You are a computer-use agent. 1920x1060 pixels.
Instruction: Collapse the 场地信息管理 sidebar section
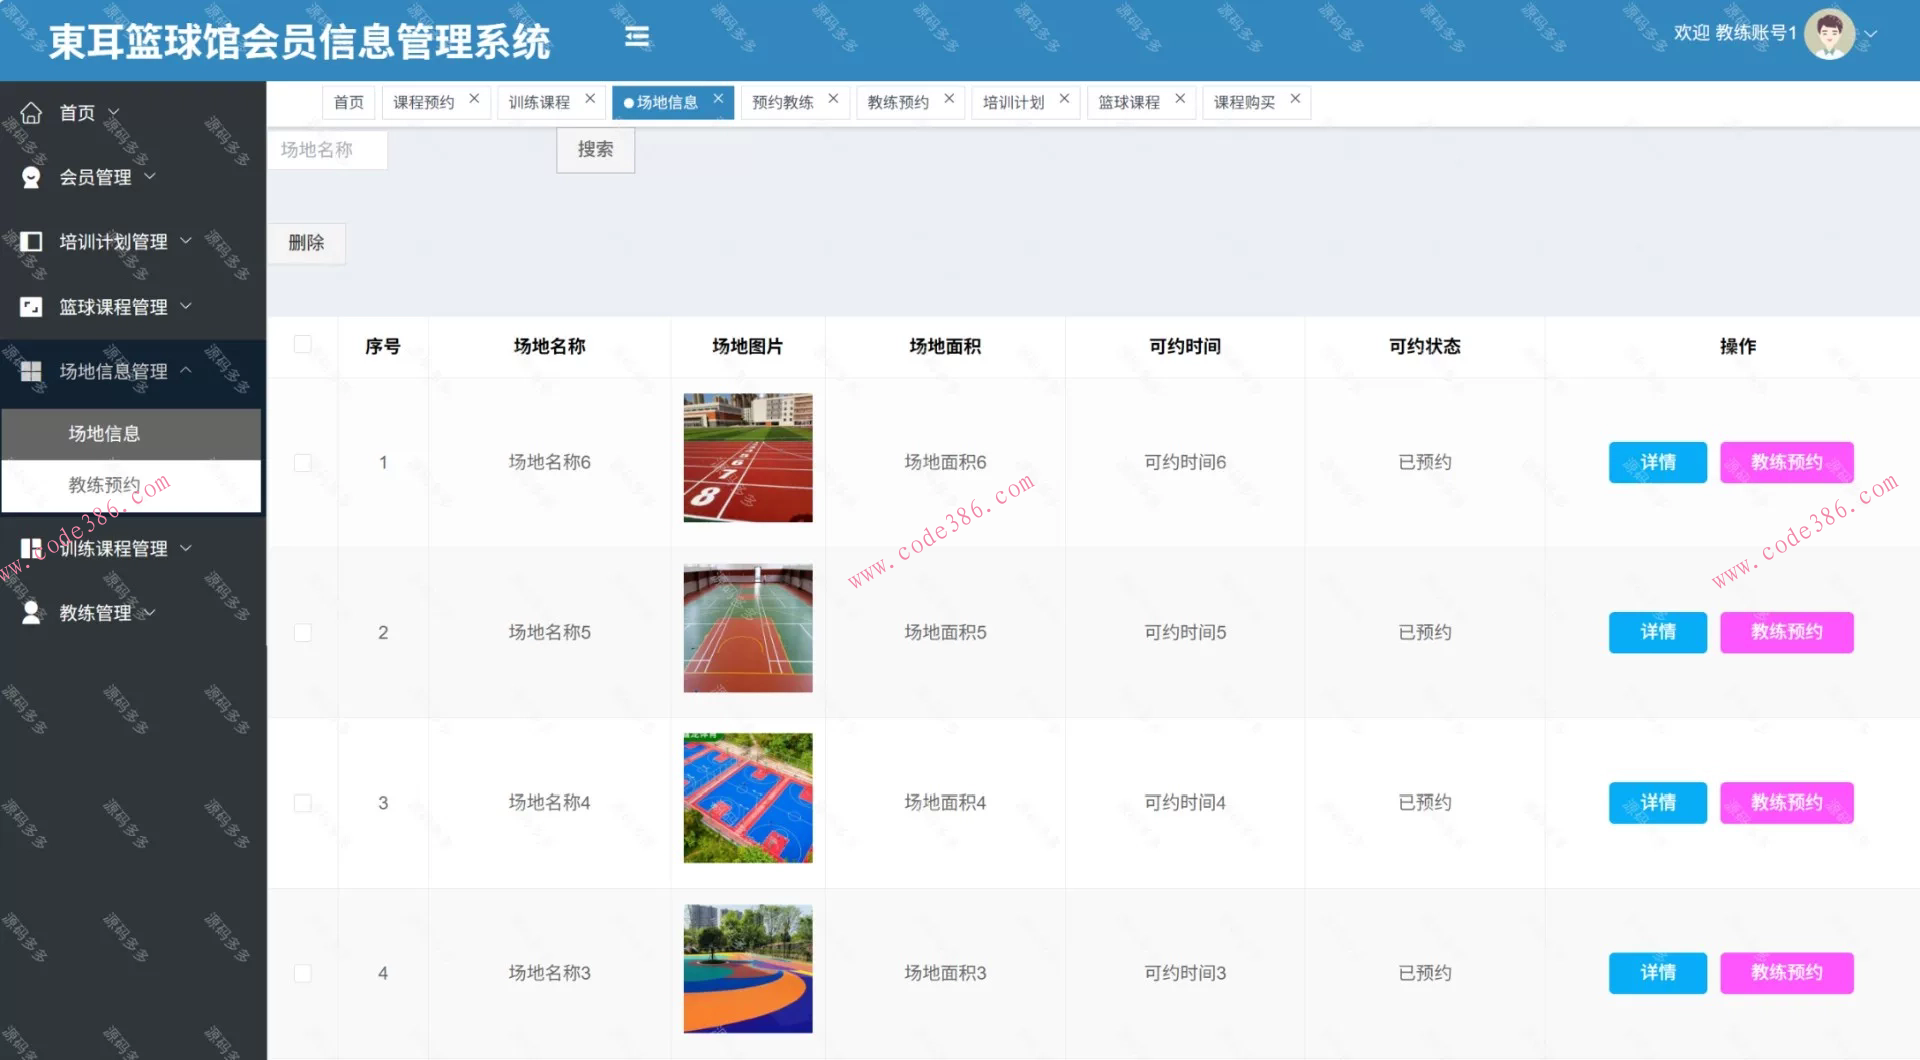[x=185, y=370]
